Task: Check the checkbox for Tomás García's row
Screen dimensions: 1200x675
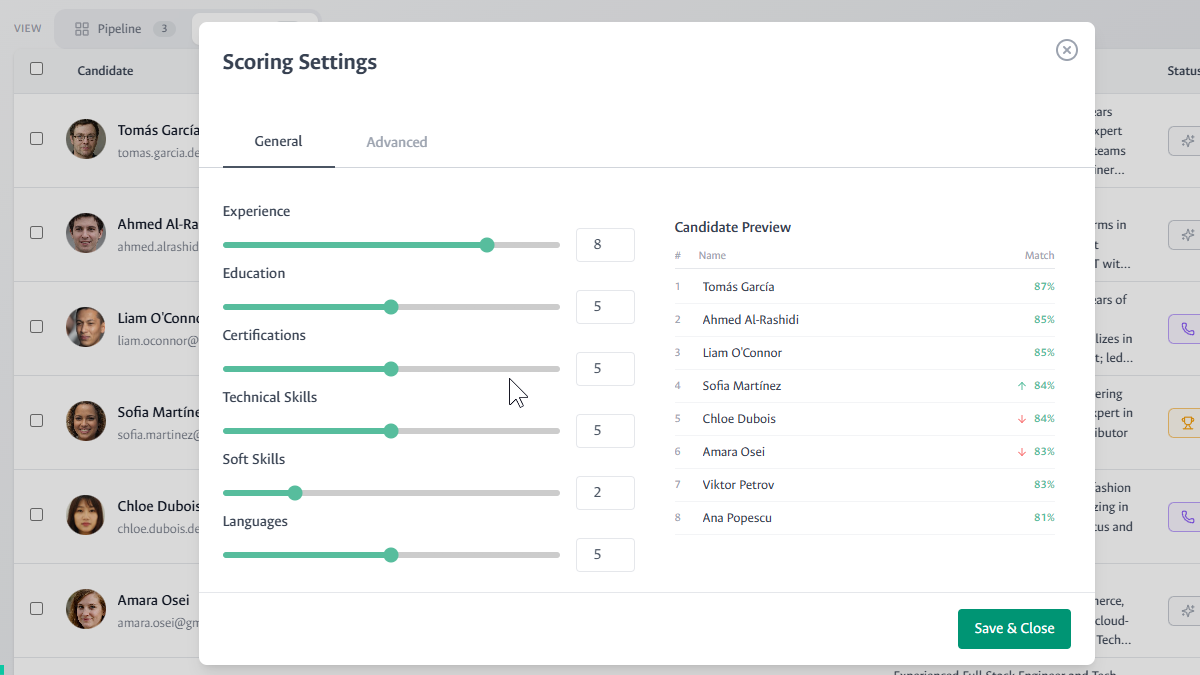Action: click(x=37, y=139)
